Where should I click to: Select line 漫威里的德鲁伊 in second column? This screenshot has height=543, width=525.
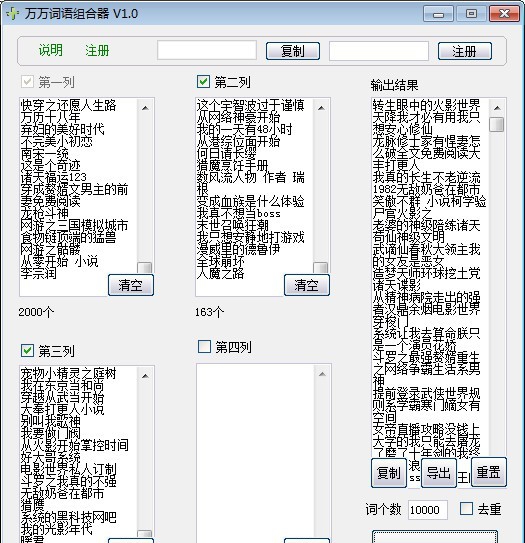click(x=238, y=249)
